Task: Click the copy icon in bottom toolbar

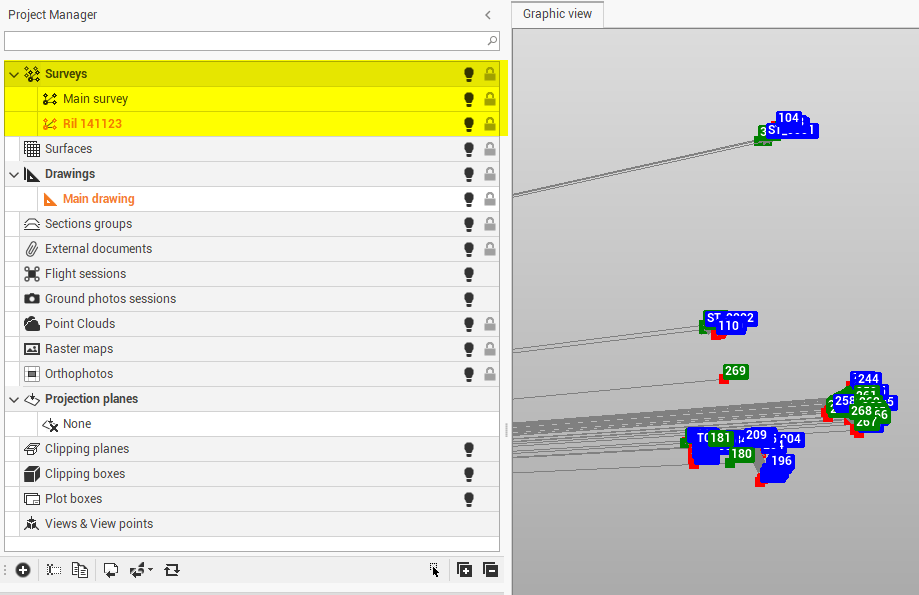Action: click(x=80, y=570)
